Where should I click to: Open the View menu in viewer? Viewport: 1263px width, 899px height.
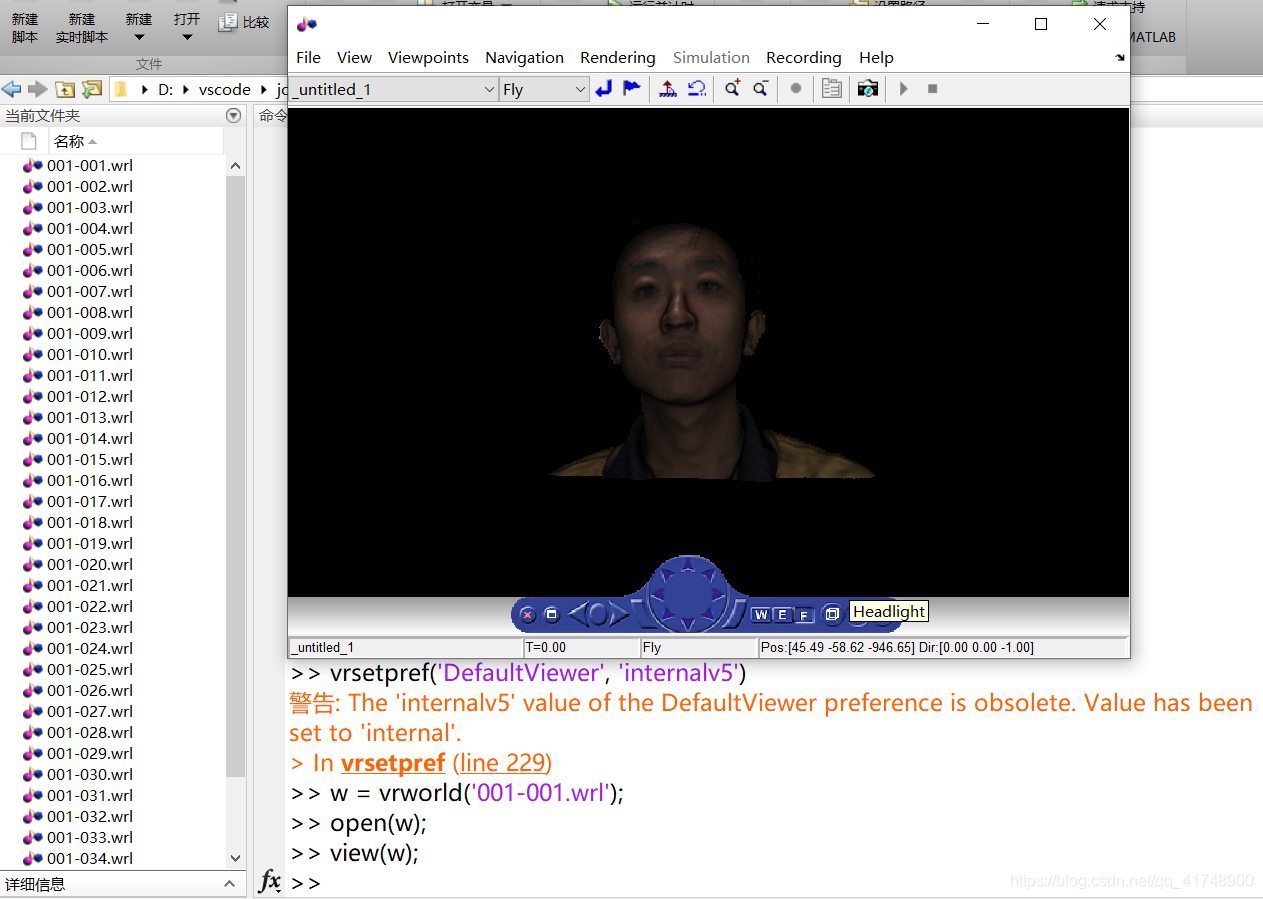point(354,57)
